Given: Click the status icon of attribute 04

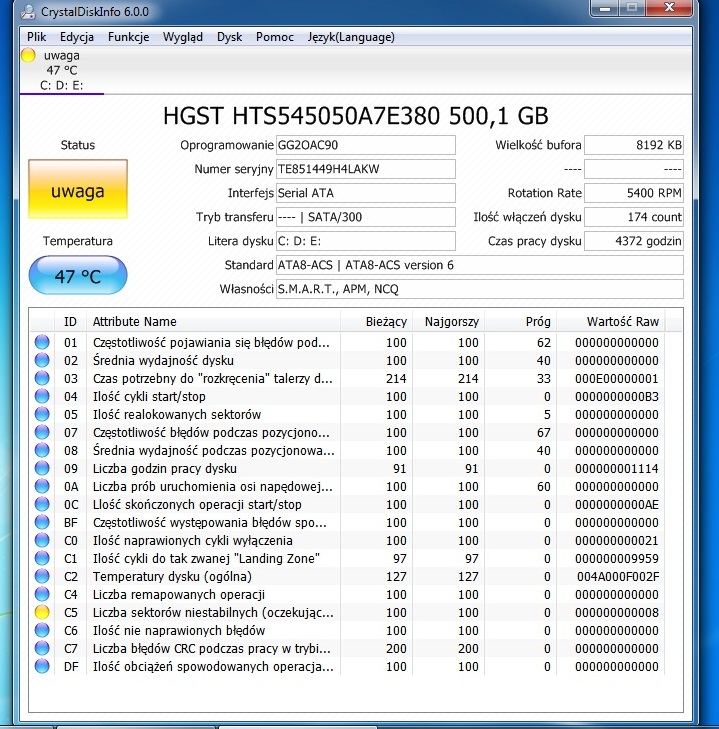Looking at the screenshot, I should (x=42, y=396).
